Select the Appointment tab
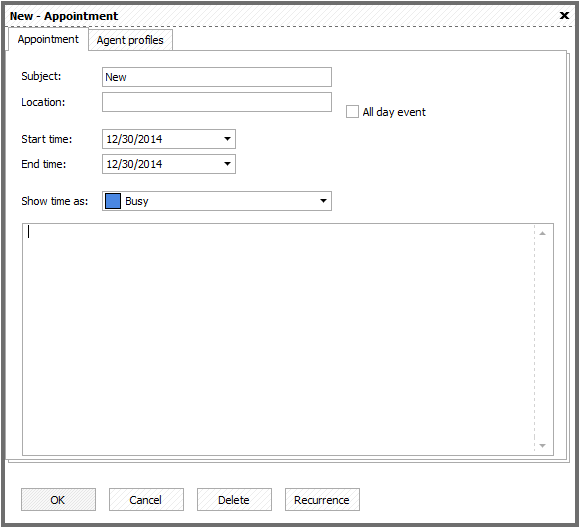Image resolution: width=580 pixels, height=528 pixels. point(48,39)
